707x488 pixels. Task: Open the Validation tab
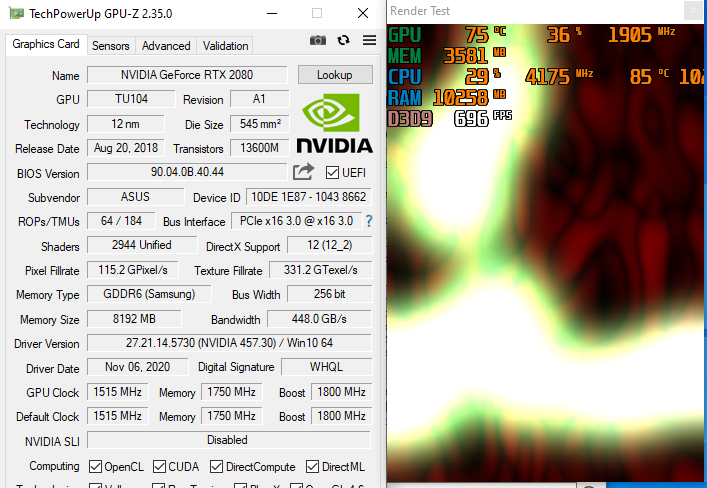pyautogui.click(x=225, y=46)
